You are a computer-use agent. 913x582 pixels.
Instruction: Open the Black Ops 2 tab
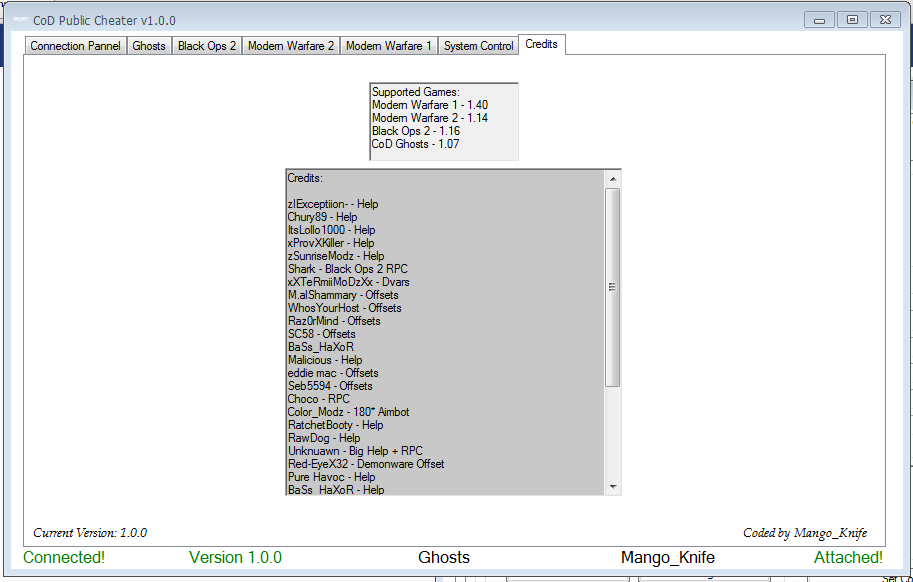207,46
